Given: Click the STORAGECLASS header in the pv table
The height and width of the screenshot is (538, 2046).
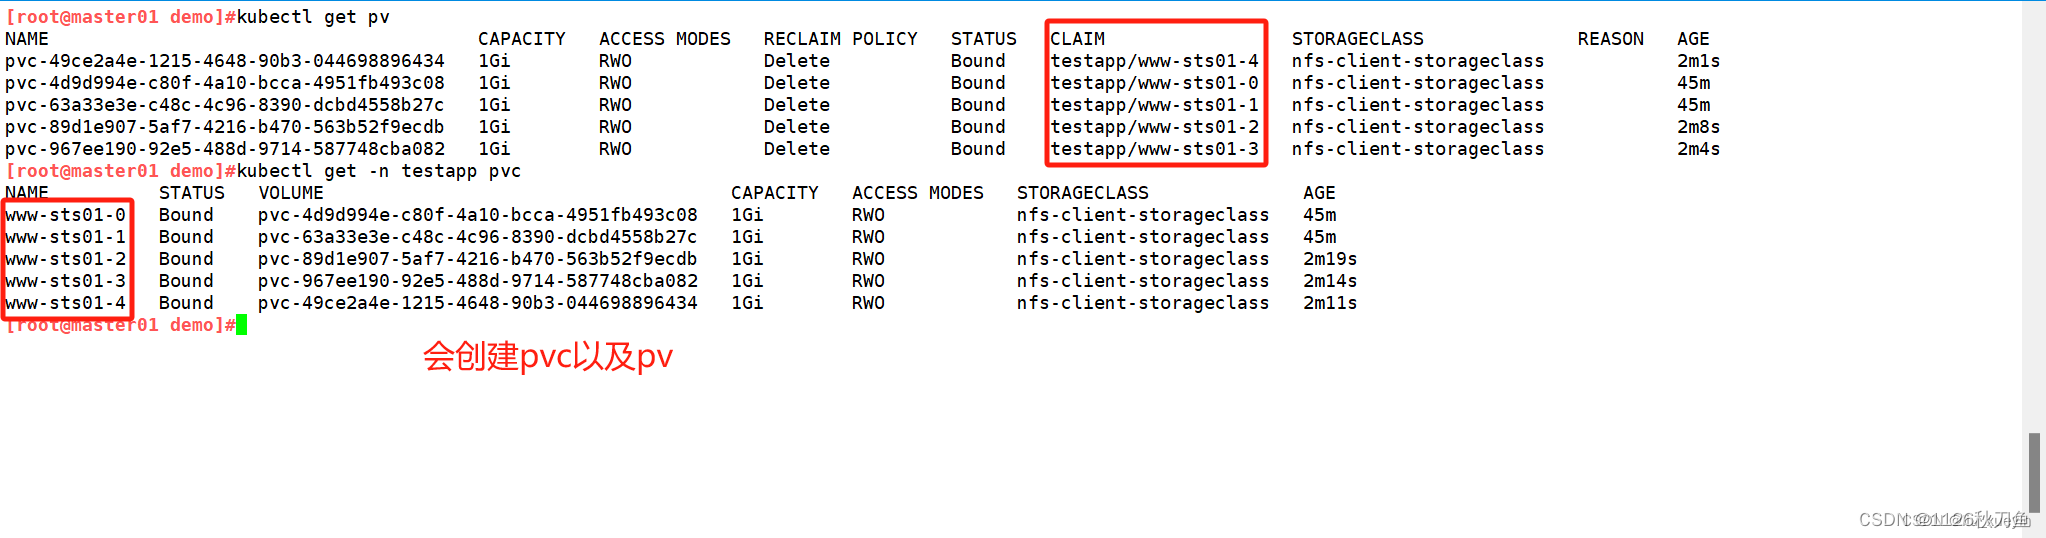Looking at the screenshot, I should [x=1357, y=39].
